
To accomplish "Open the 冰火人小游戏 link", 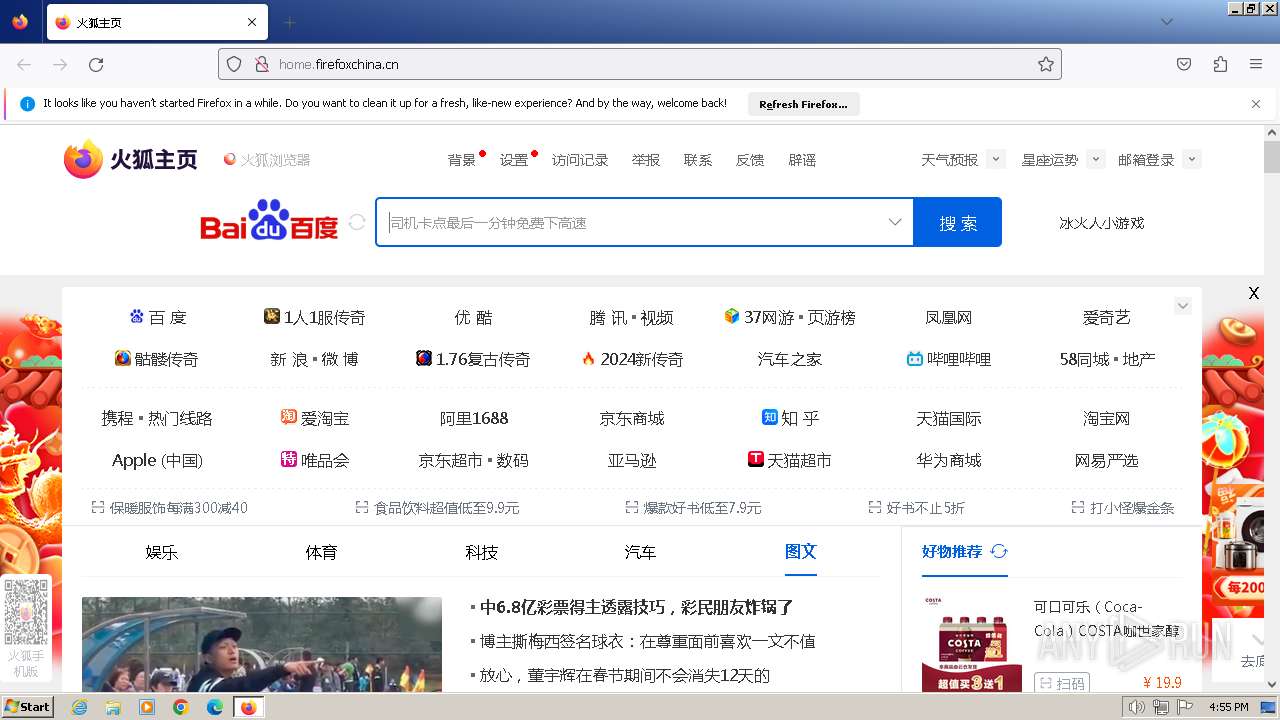I will 1101,223.
